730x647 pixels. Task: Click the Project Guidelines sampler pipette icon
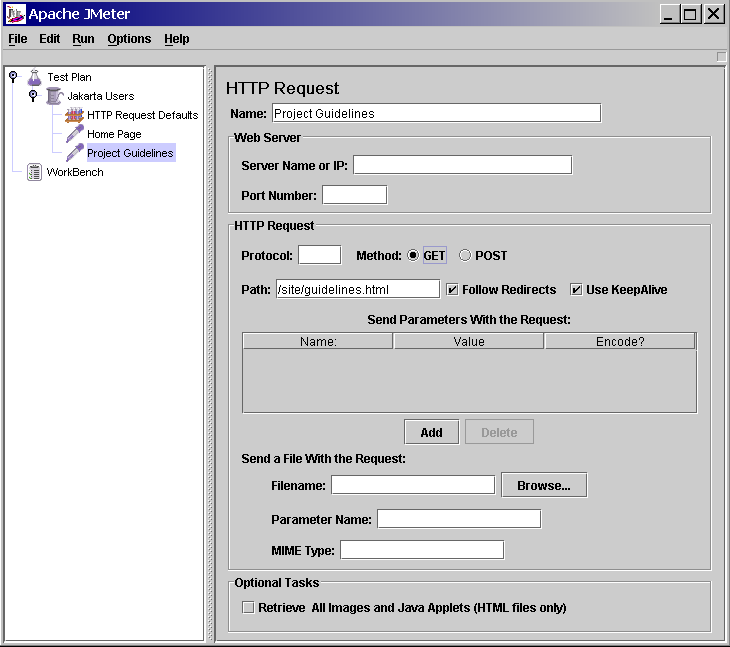74,153
